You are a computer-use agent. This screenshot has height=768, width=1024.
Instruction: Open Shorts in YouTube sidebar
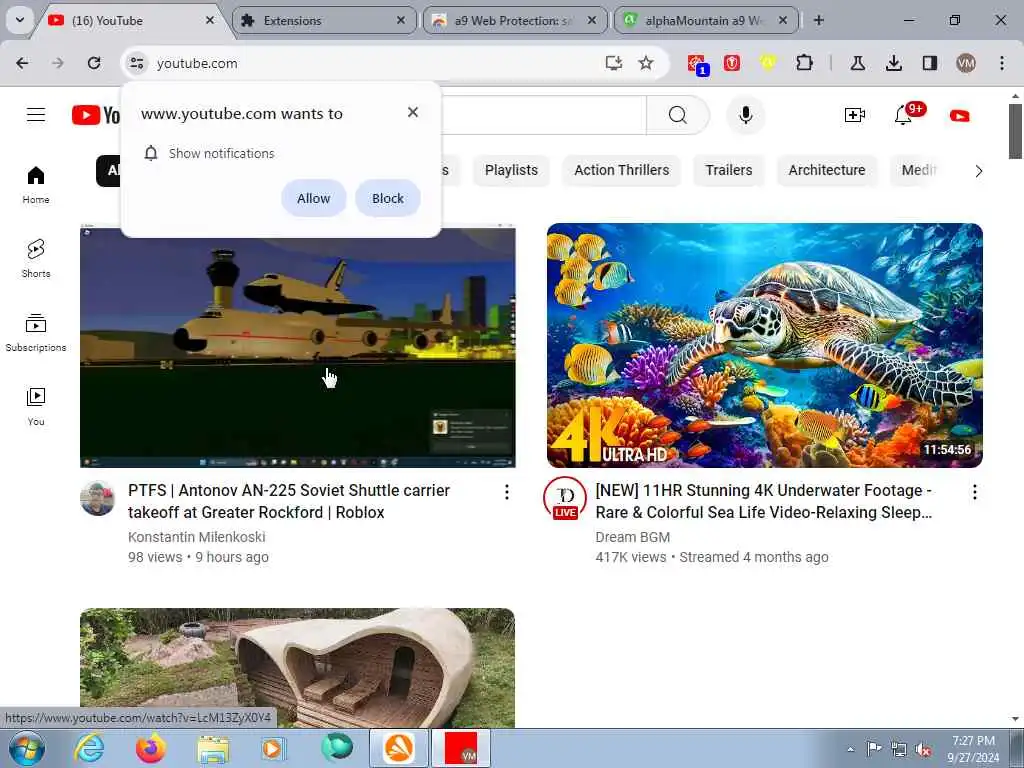(36, 259)
